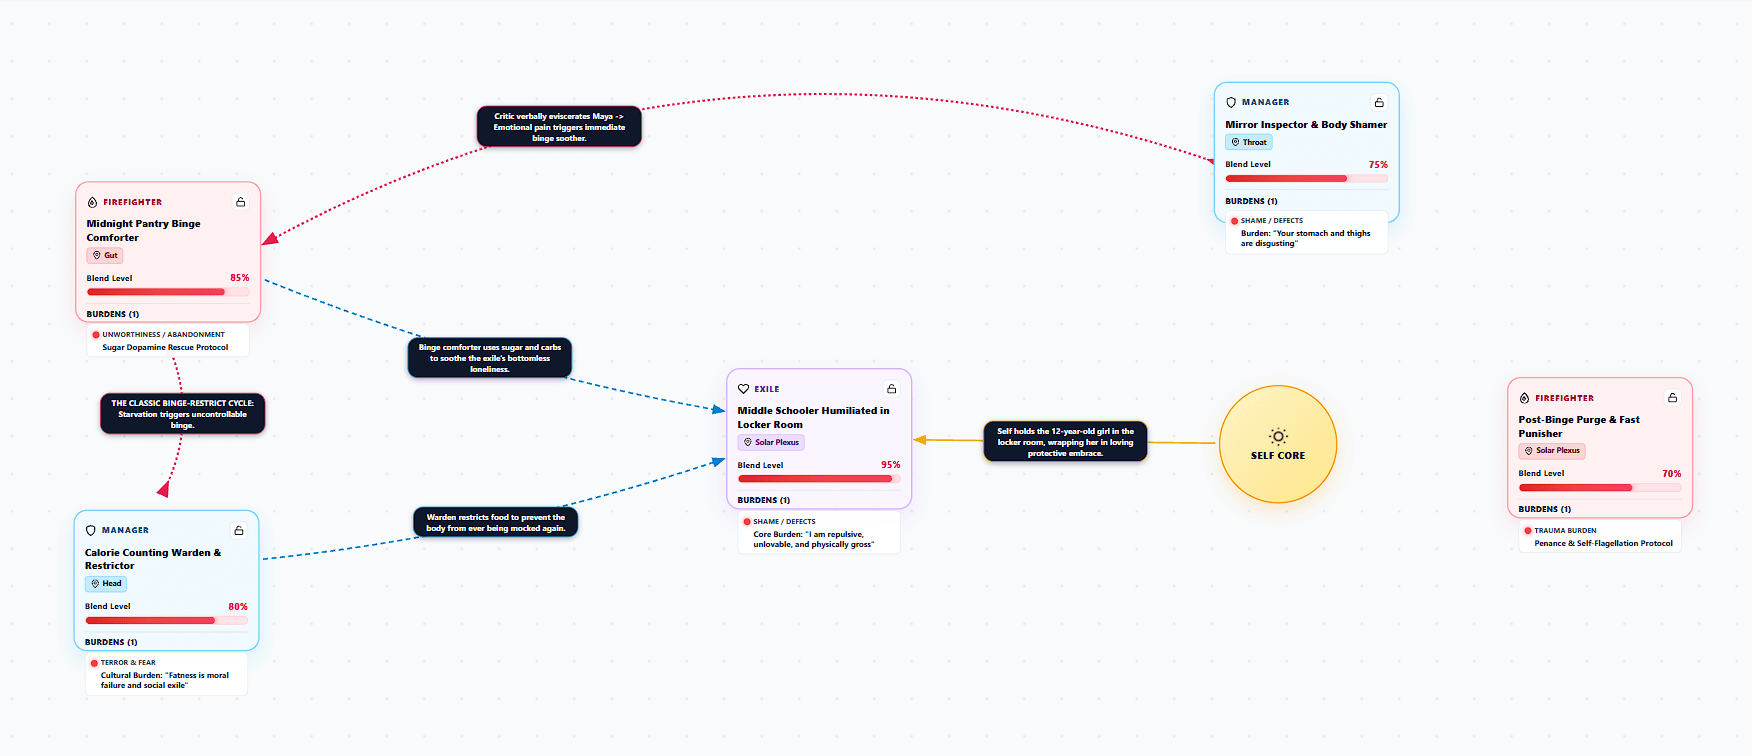Click the Head location tag
The width and height of the screenshot is (1752, 756).
pos(106,583)
